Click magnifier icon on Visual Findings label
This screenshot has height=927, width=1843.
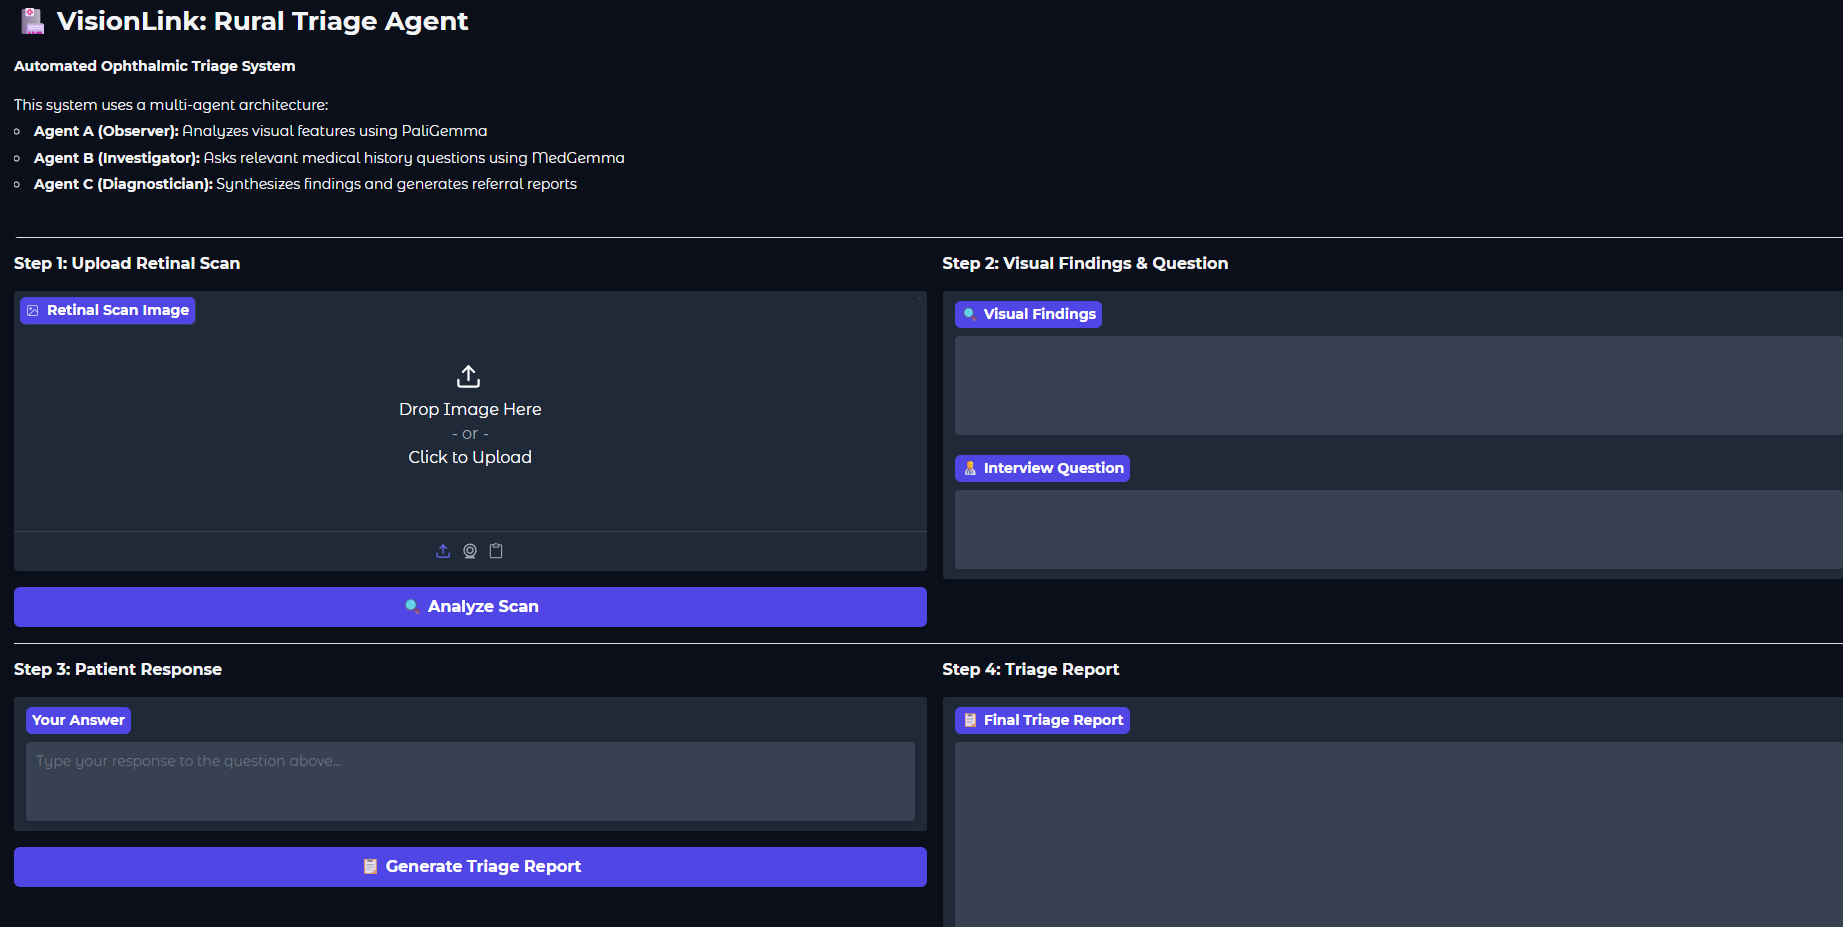pos(969,314)
